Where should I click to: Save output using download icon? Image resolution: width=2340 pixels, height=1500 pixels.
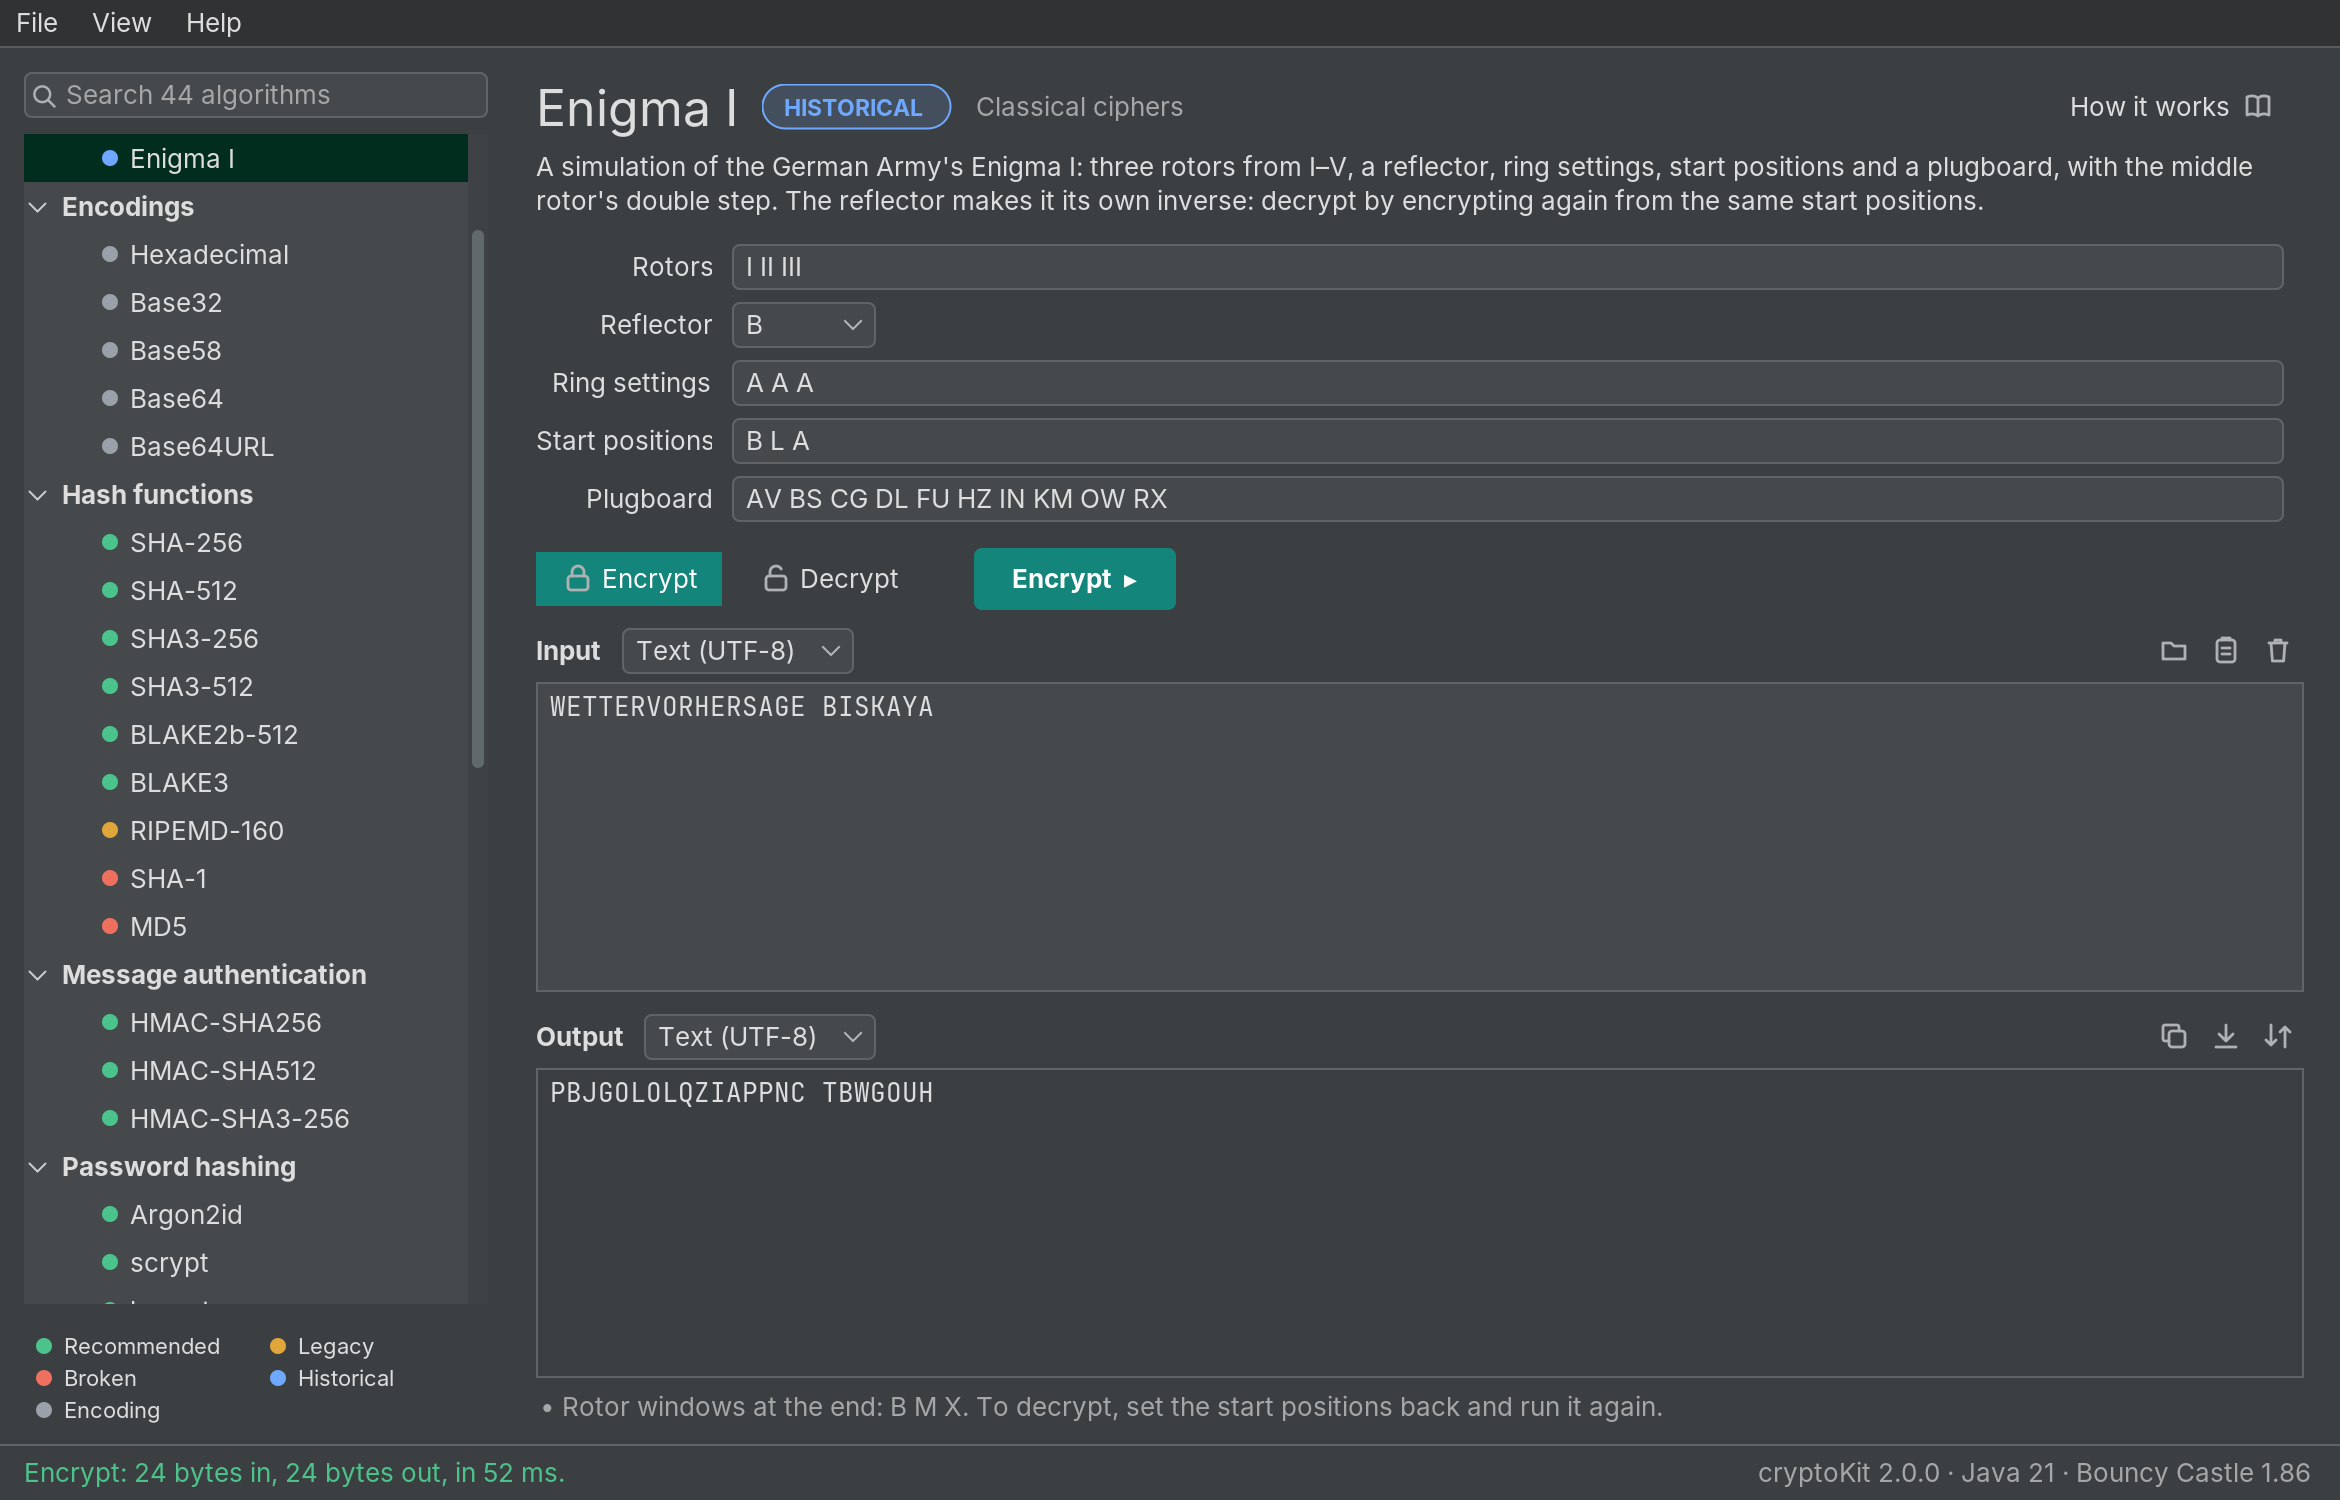(2225, 1036)
